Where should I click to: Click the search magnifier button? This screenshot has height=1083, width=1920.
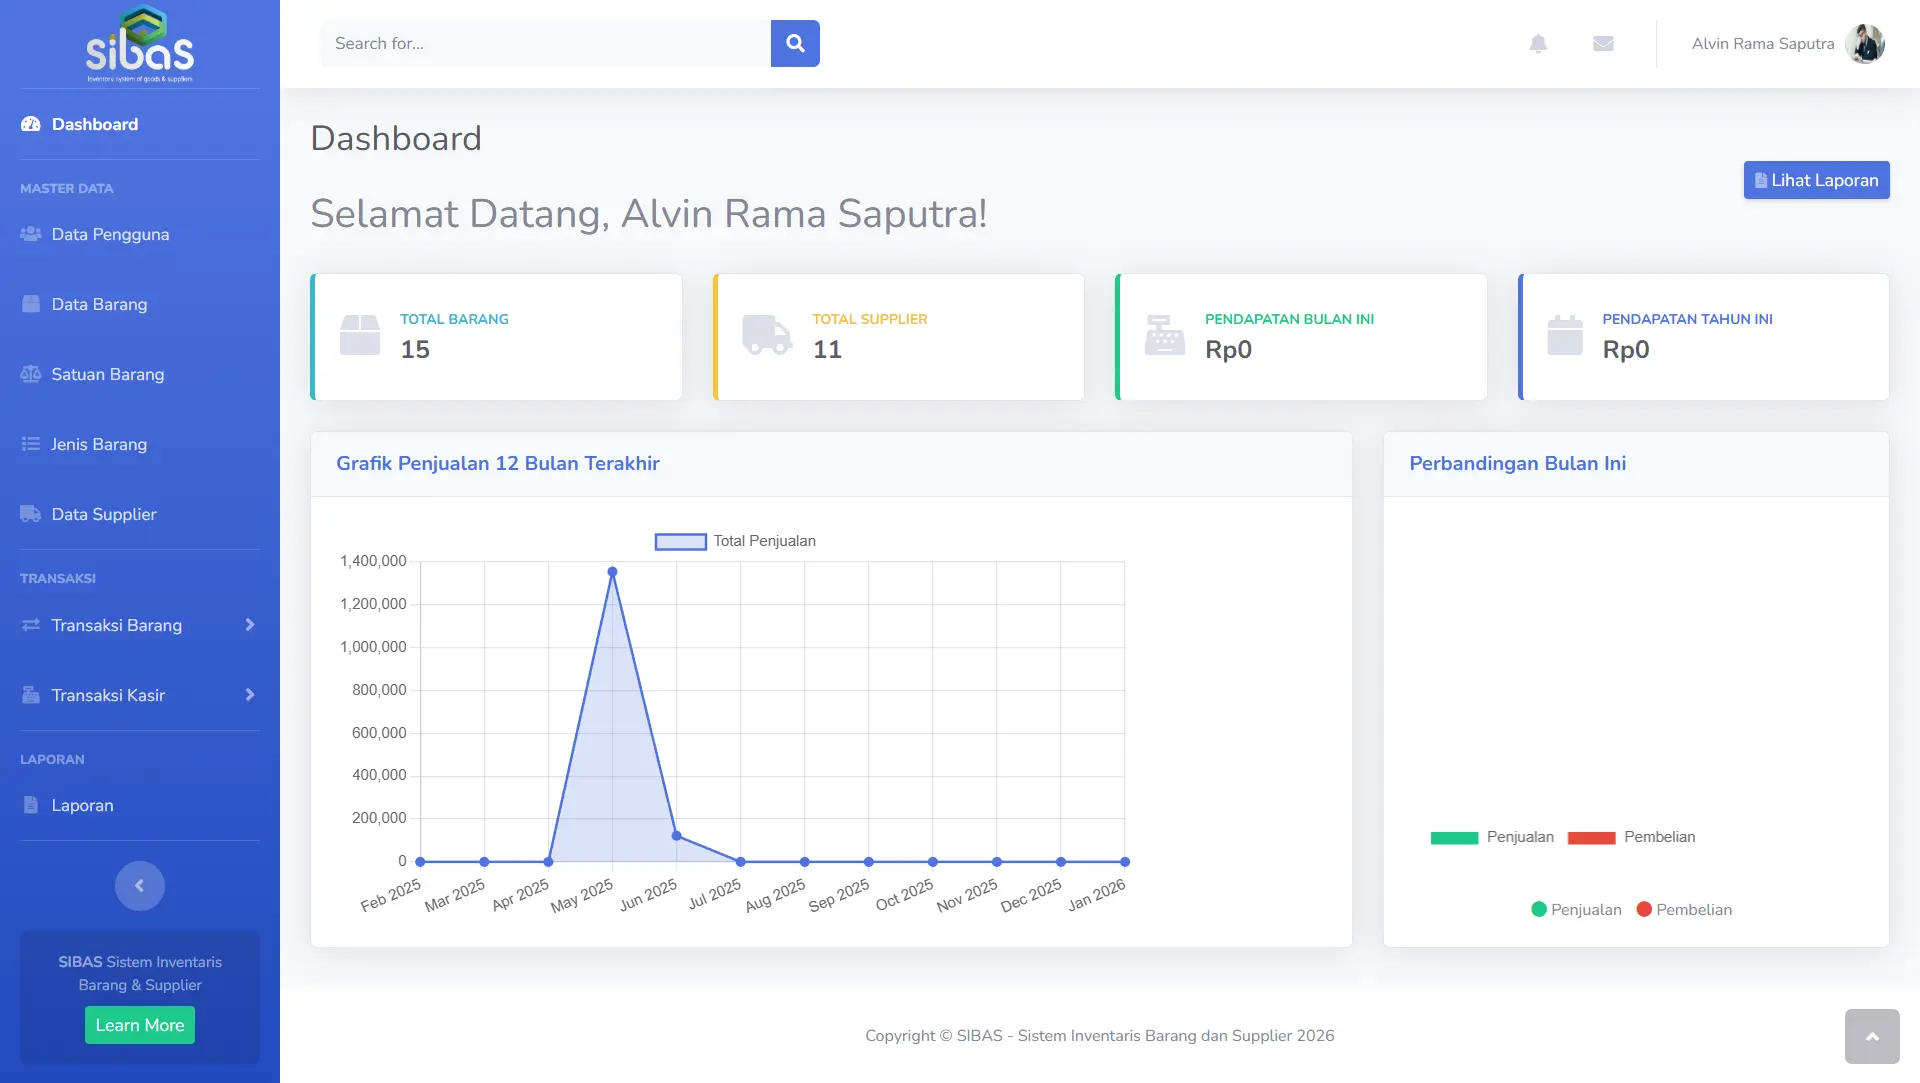coord(795,43)
